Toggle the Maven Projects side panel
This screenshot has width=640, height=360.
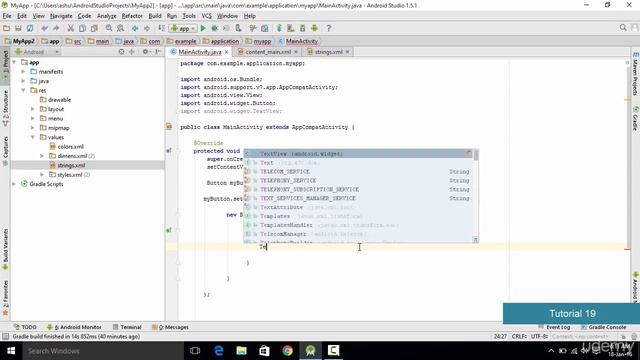point(635,74)
